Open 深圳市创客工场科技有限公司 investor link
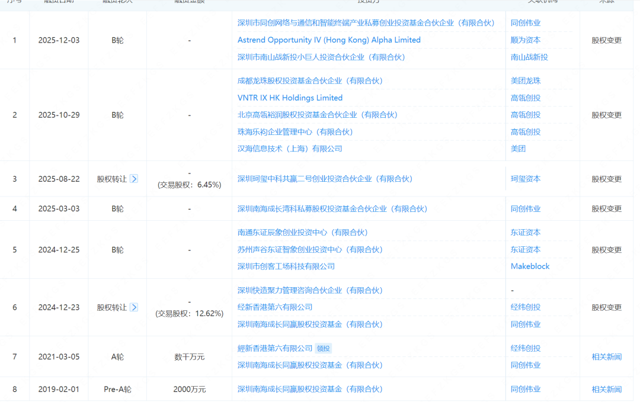 pyautogui.click(x=285, y=266)
